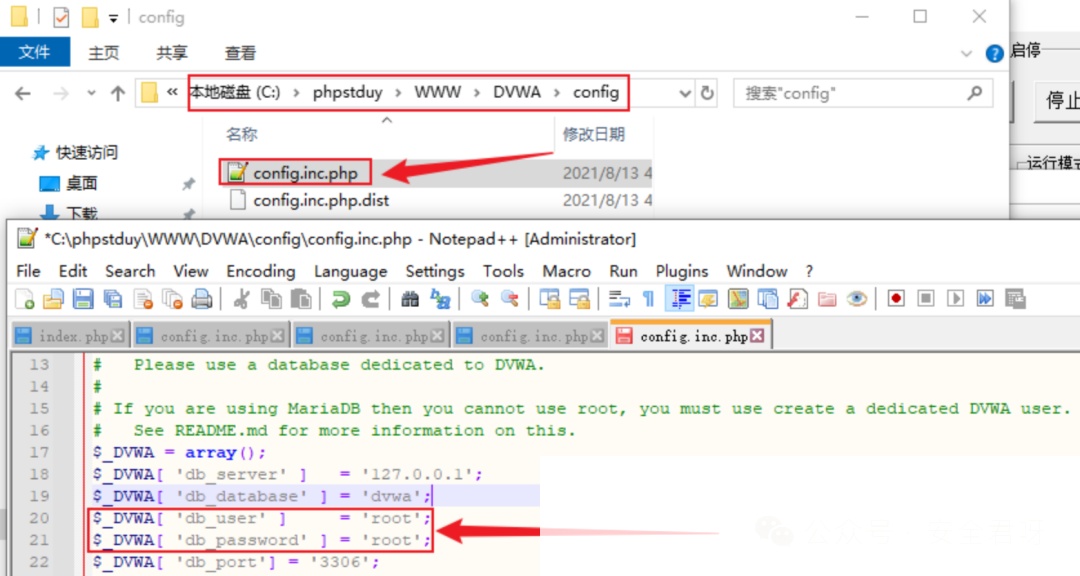Viewport: 1080px width, 576px height.
Task: Select 桌面 in the Explorer sidebar
Action: click(x=81, y=183)
